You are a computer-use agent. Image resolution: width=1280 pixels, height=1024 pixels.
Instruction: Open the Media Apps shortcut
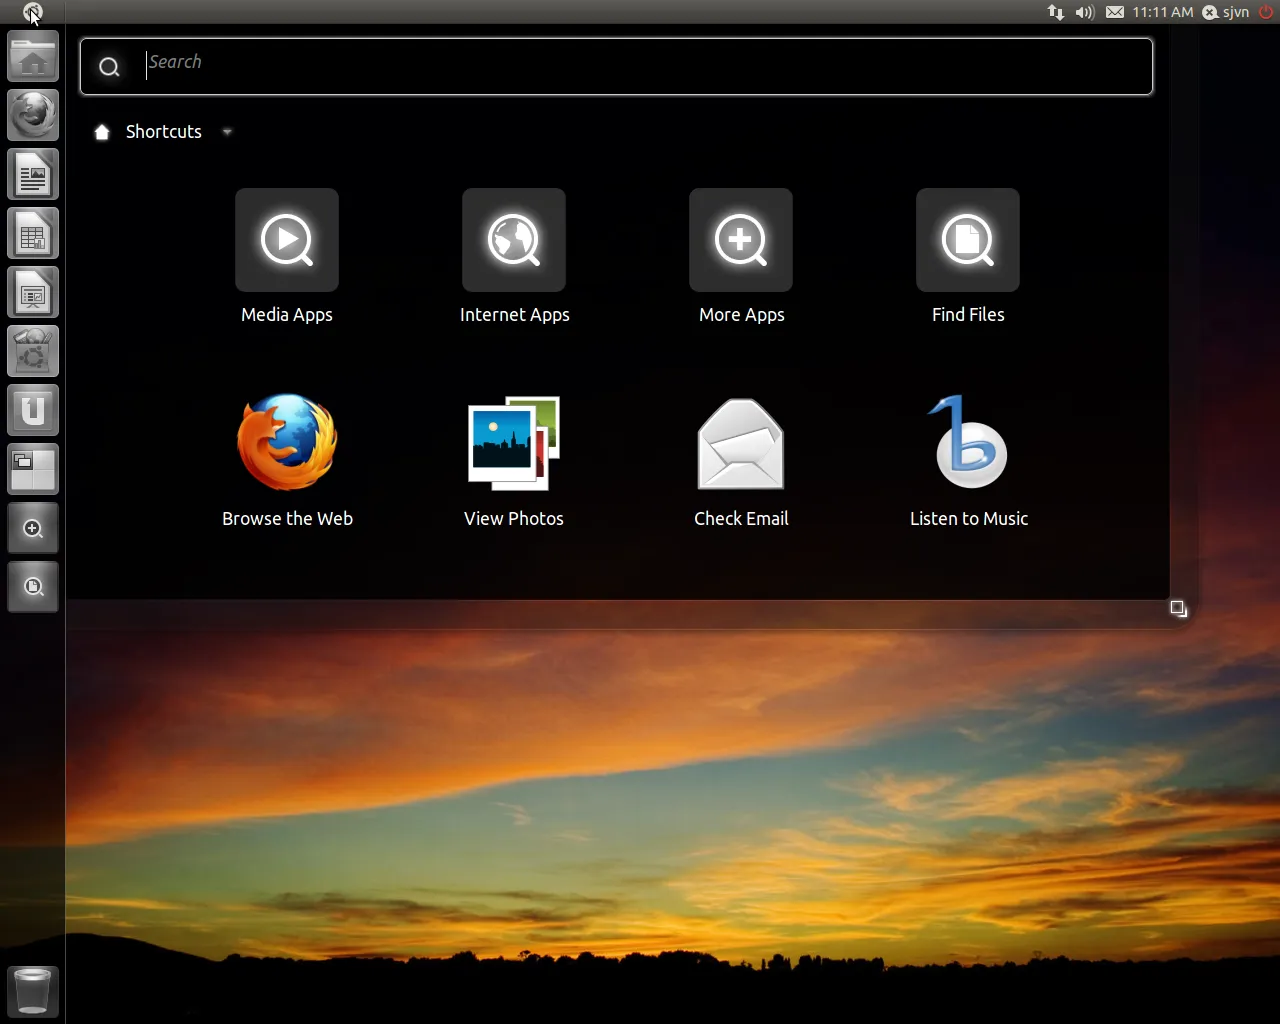(x=287, y=240)
